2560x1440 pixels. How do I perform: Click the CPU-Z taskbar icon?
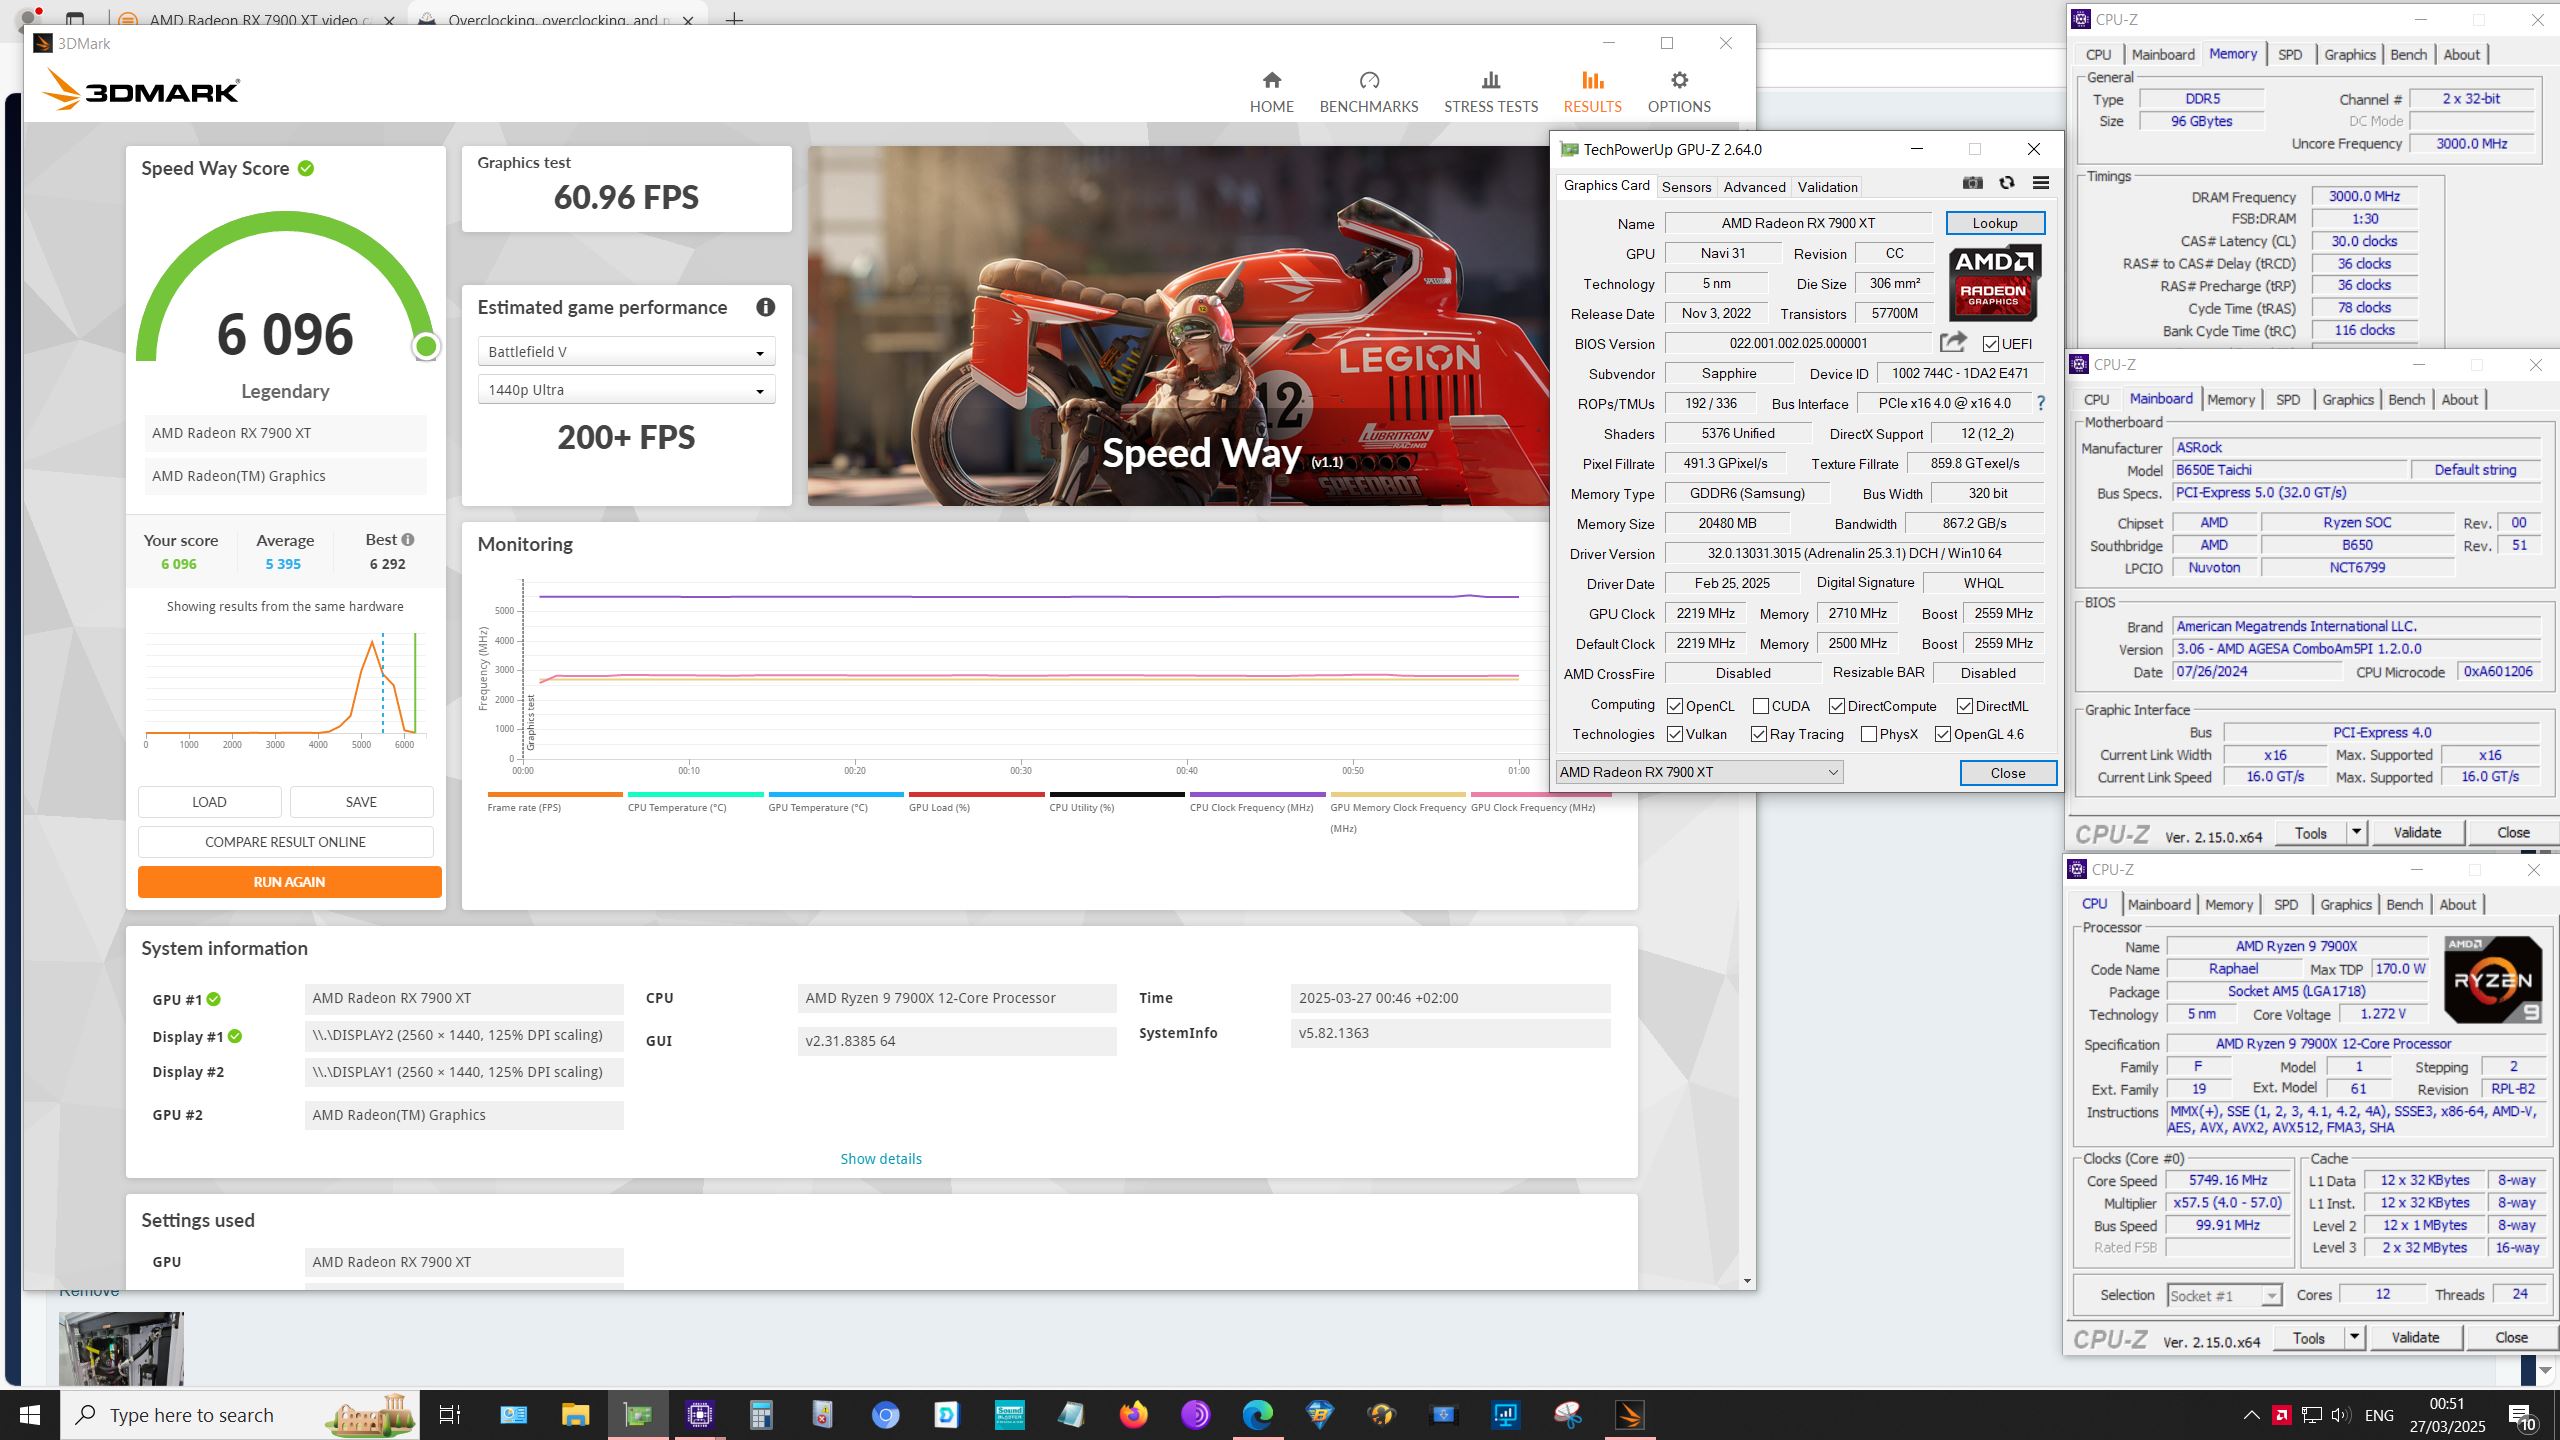pos(699,1415)
